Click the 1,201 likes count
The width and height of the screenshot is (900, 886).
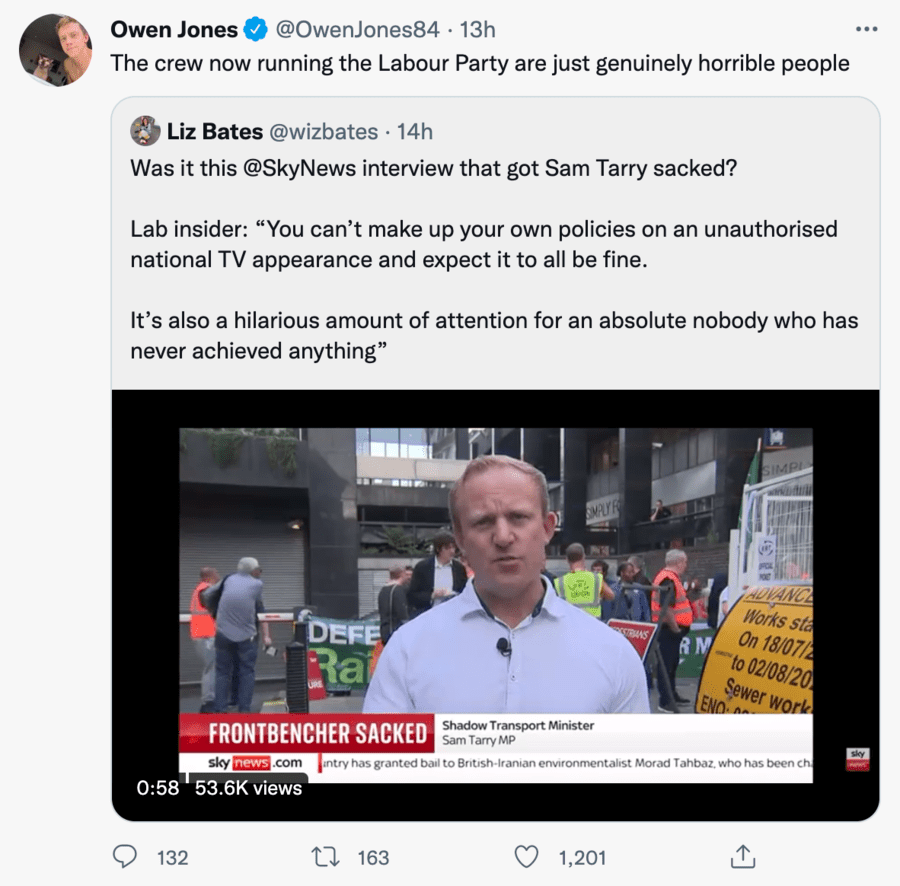click(x=582, y=857)
